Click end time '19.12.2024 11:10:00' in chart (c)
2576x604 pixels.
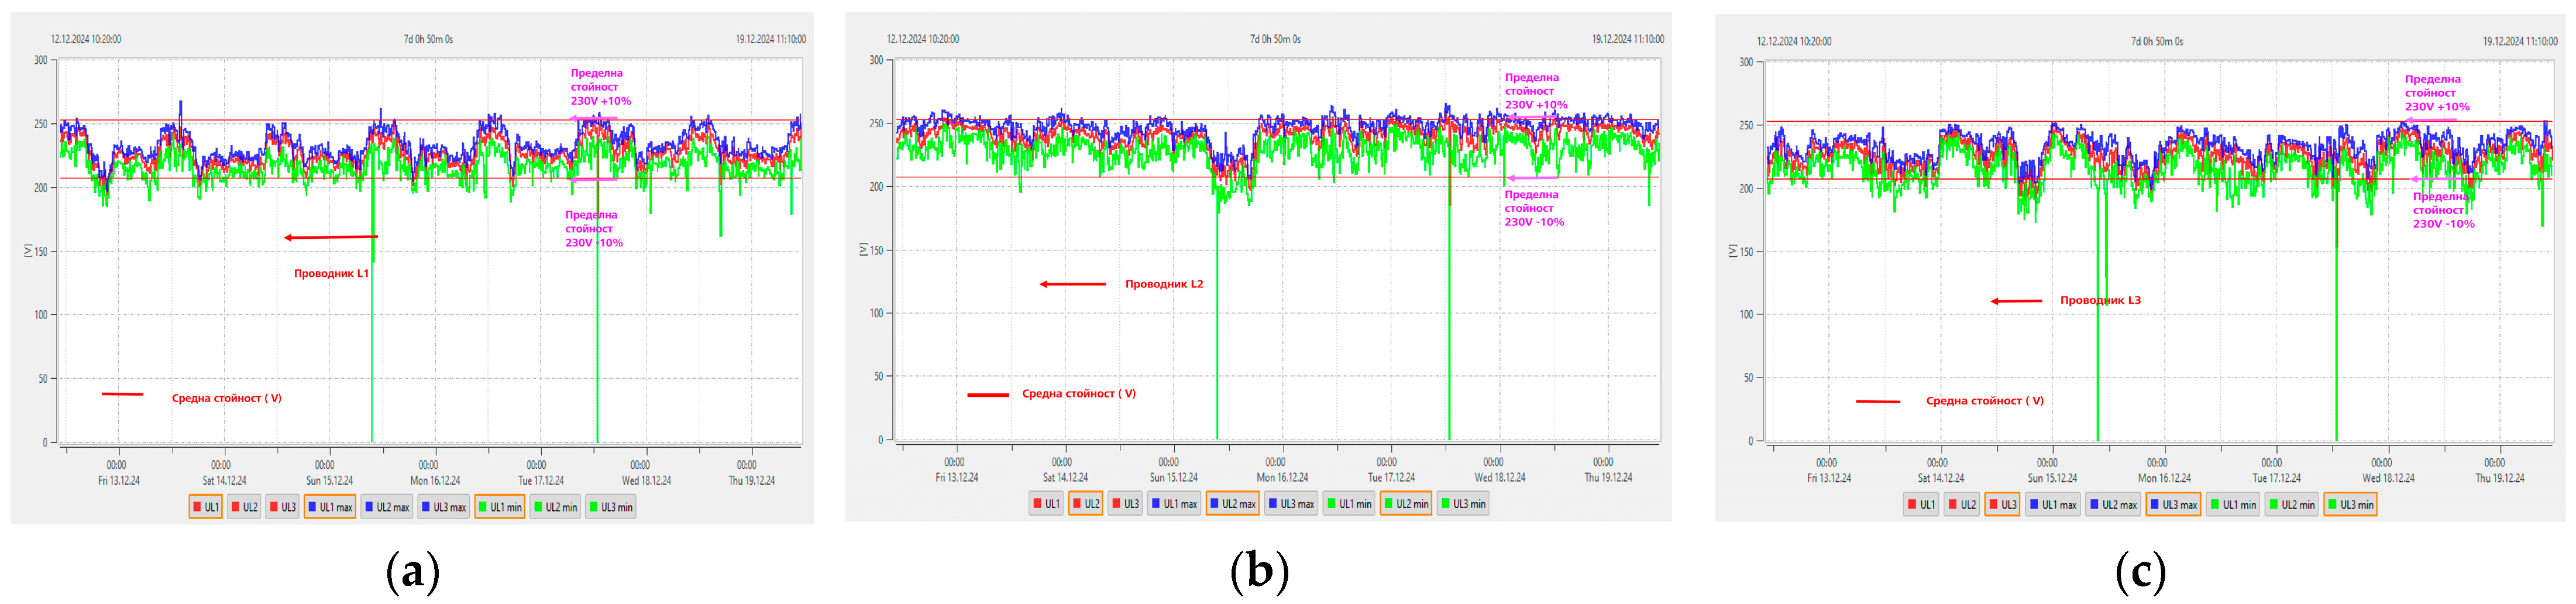(x=2520, y=41)
